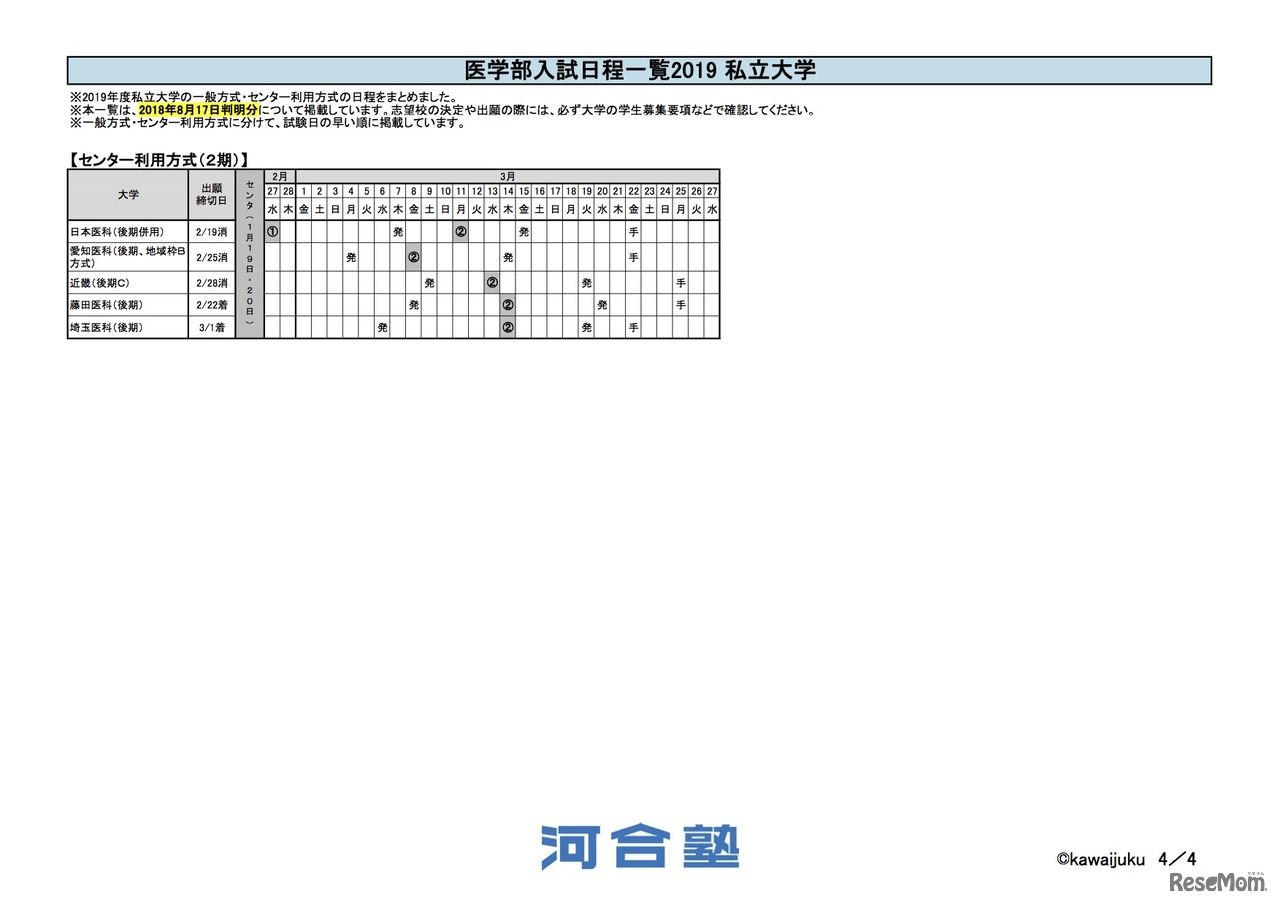This screenshot has height=905, width=1280.
Task: Click the 大学 header cell of the table
Action: pyautogui.click(x=127, y=195)
